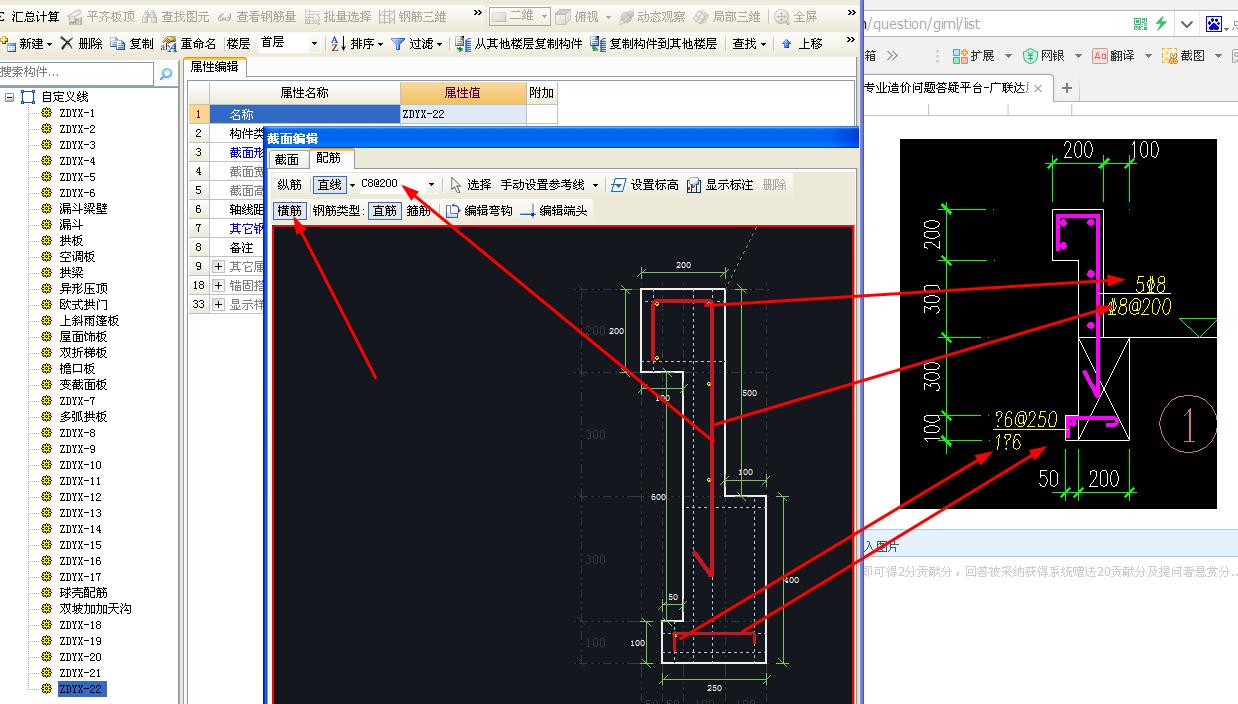Click the 钢筋三维 rebar 3D icon
This screenshot has width=1238, height=704.
tap(388, 17)
